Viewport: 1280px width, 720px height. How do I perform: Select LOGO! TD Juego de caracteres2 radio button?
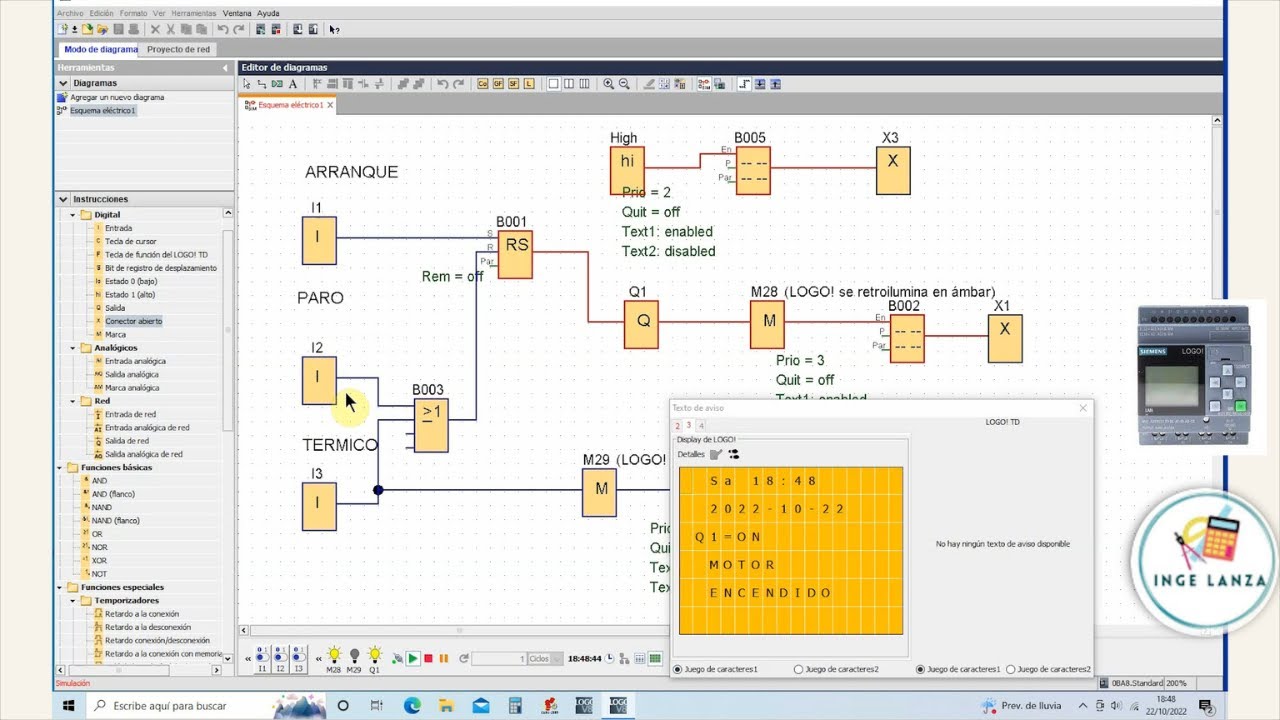(x=1011, y=669)
